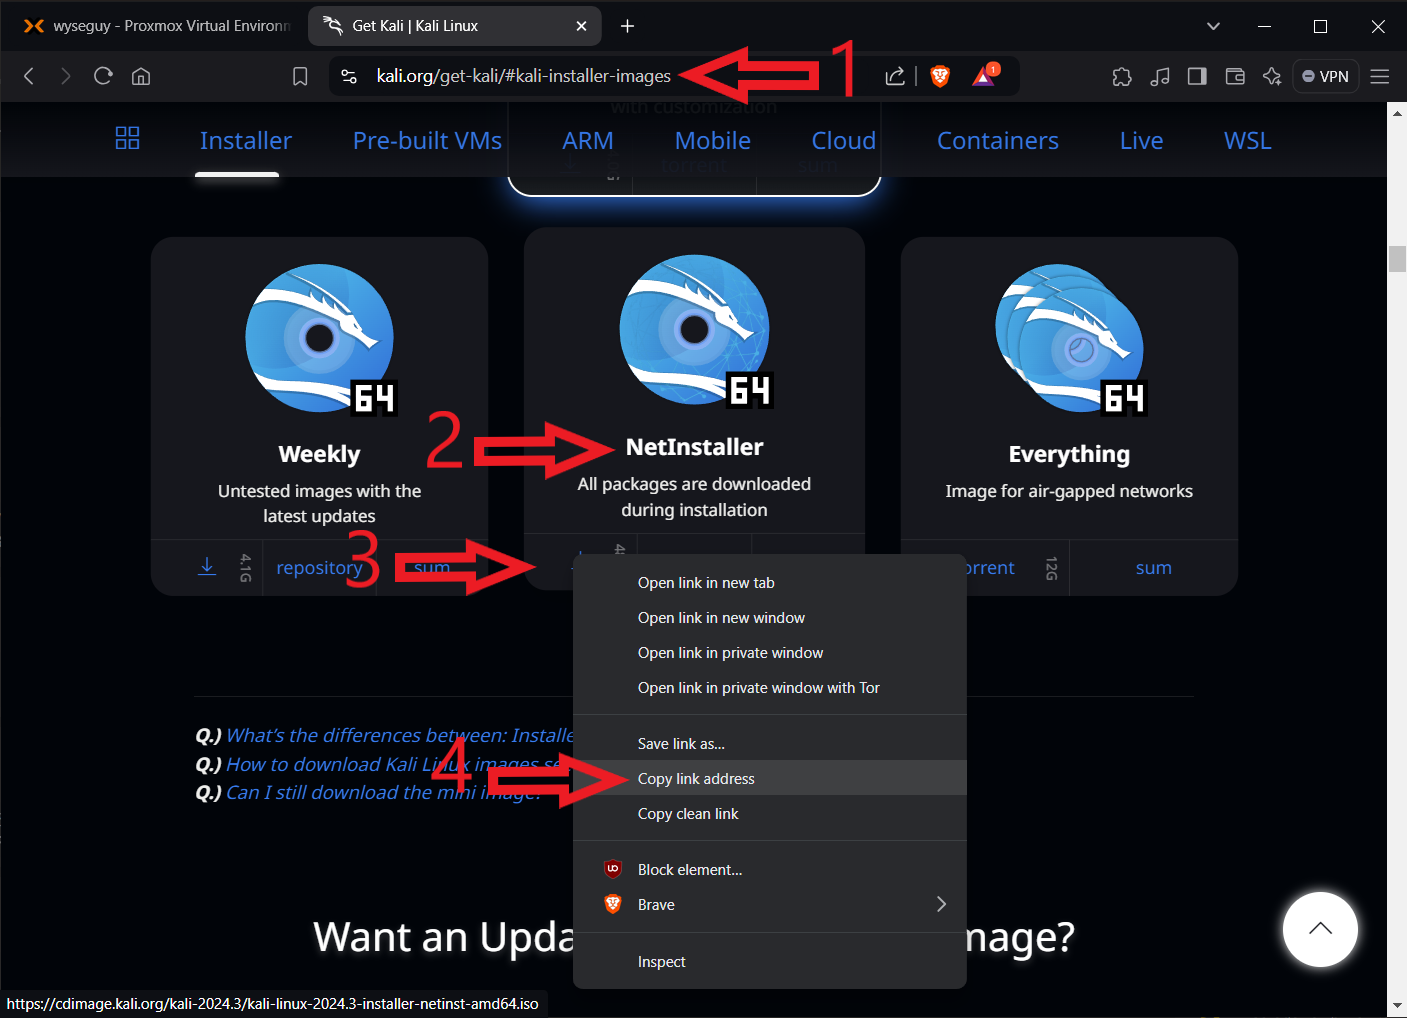The width and height of the screenshot is (1407, 1018).
Task: Select the Containers nav tab
Action: (998, 141)
